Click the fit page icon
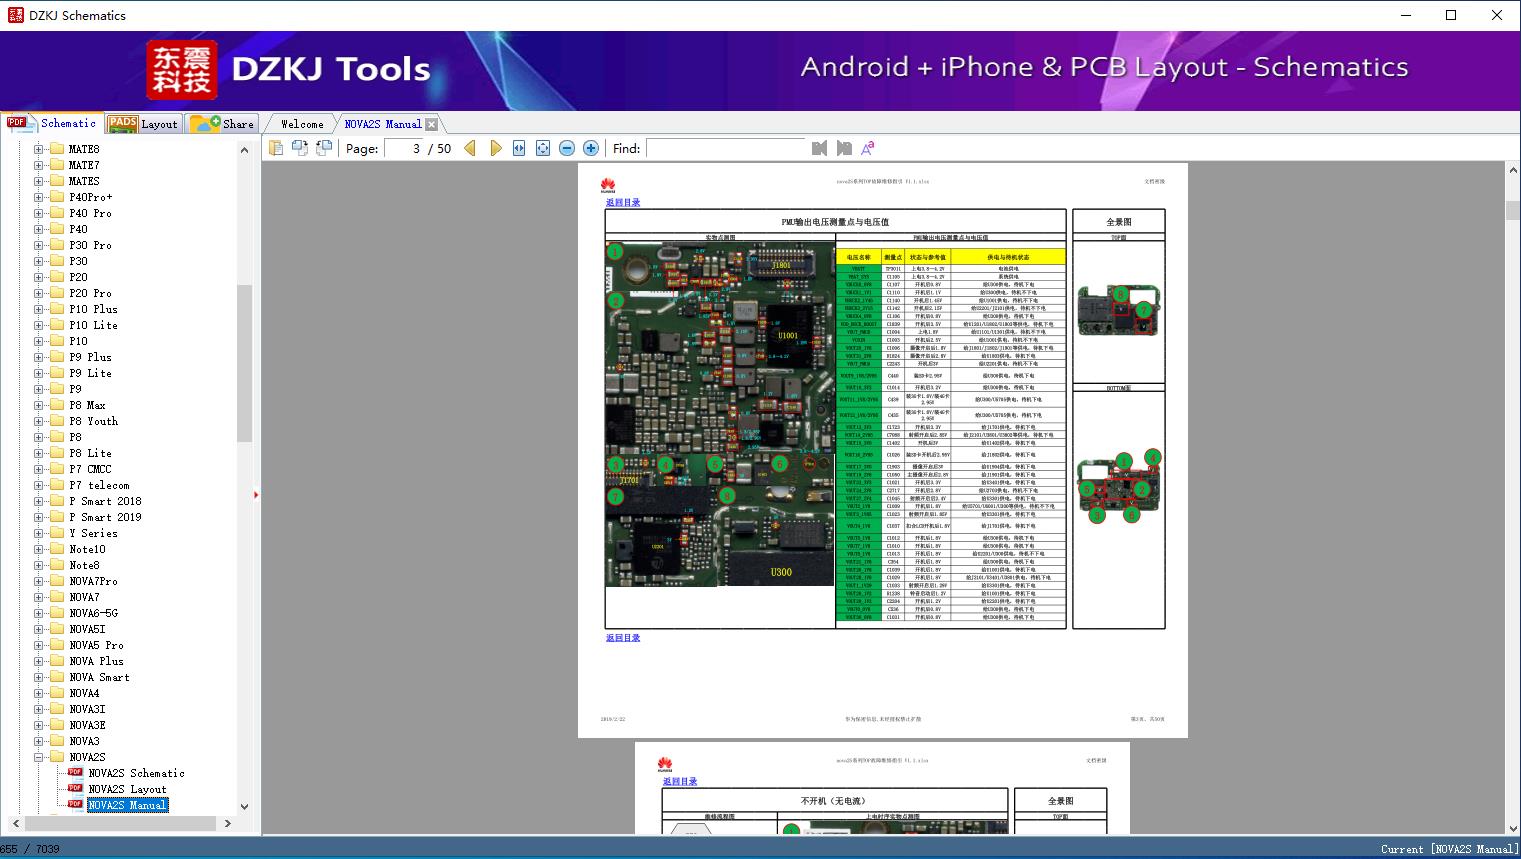The height and width of the screenshot is (859, 1521). click(x=543, y=148)
